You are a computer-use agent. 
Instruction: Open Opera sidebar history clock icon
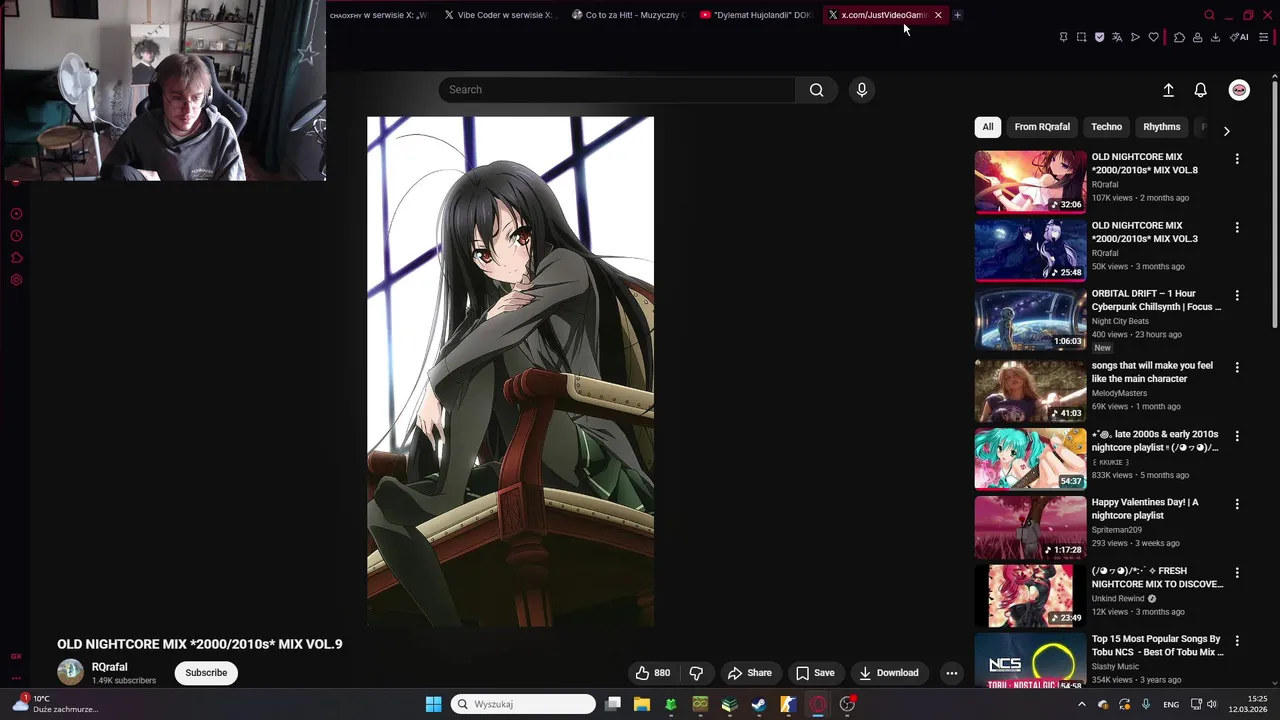[x=16, y=236]
